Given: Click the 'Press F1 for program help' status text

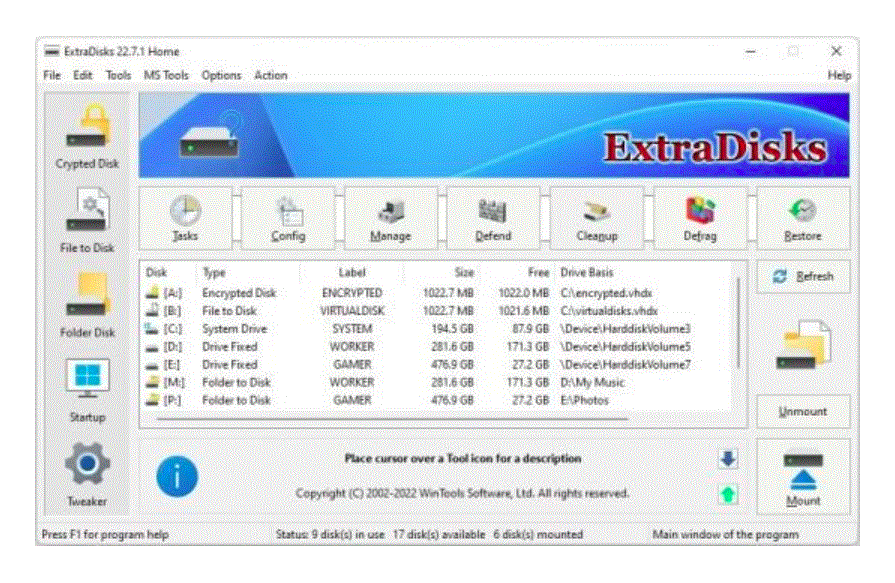Looking at the screenshot, I should 105,534.
